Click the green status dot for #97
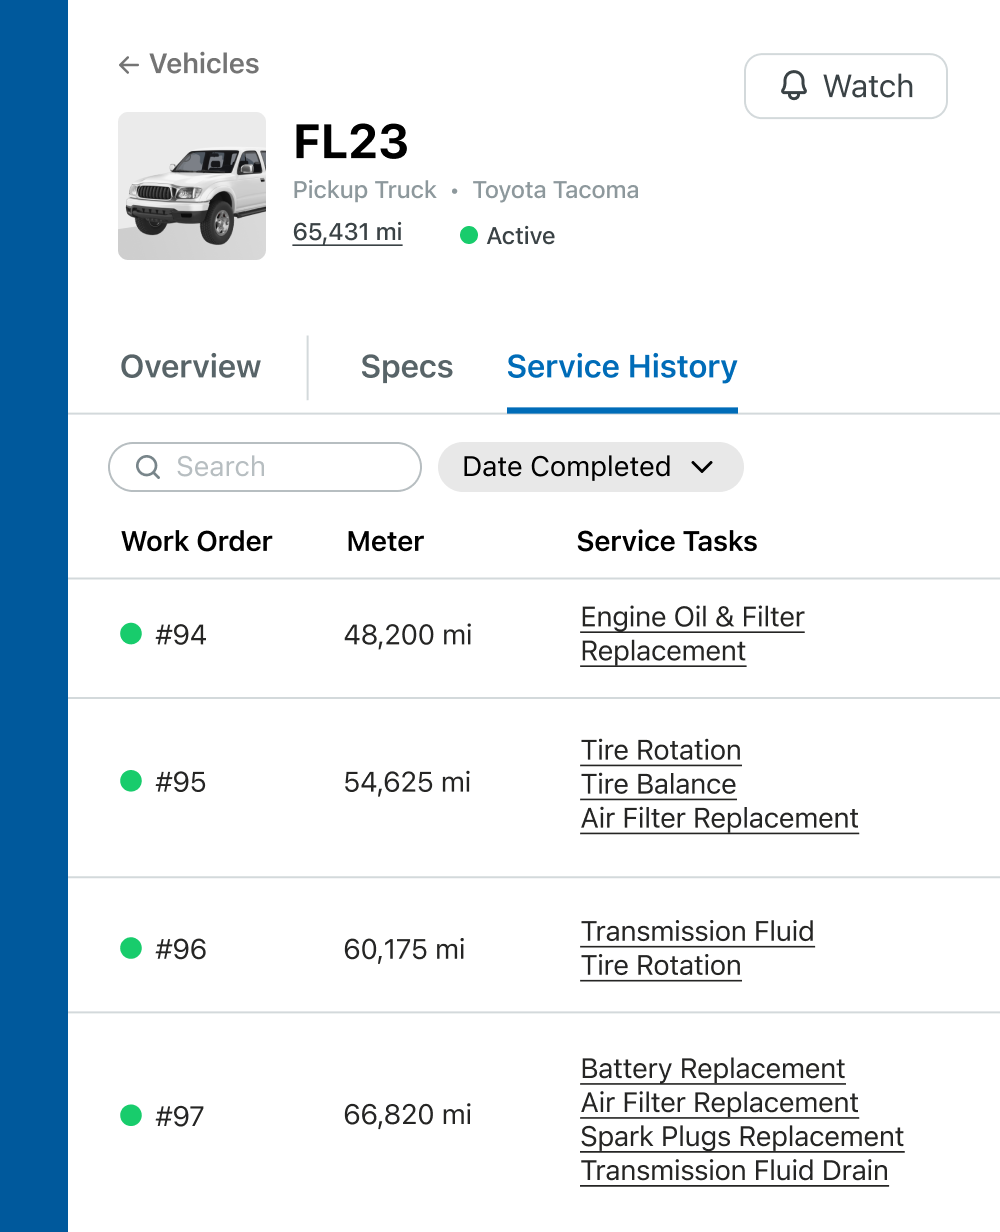 131,1115
